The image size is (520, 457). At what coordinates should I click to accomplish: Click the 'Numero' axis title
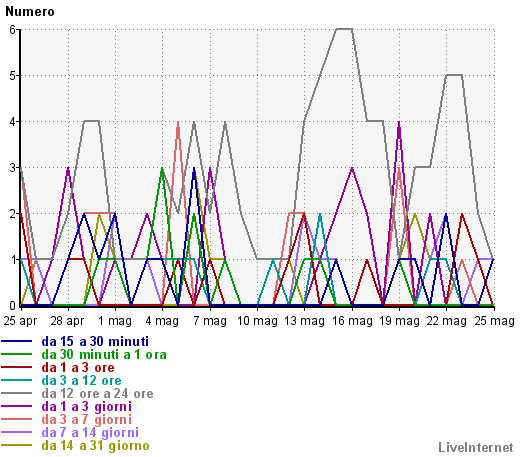30,11
